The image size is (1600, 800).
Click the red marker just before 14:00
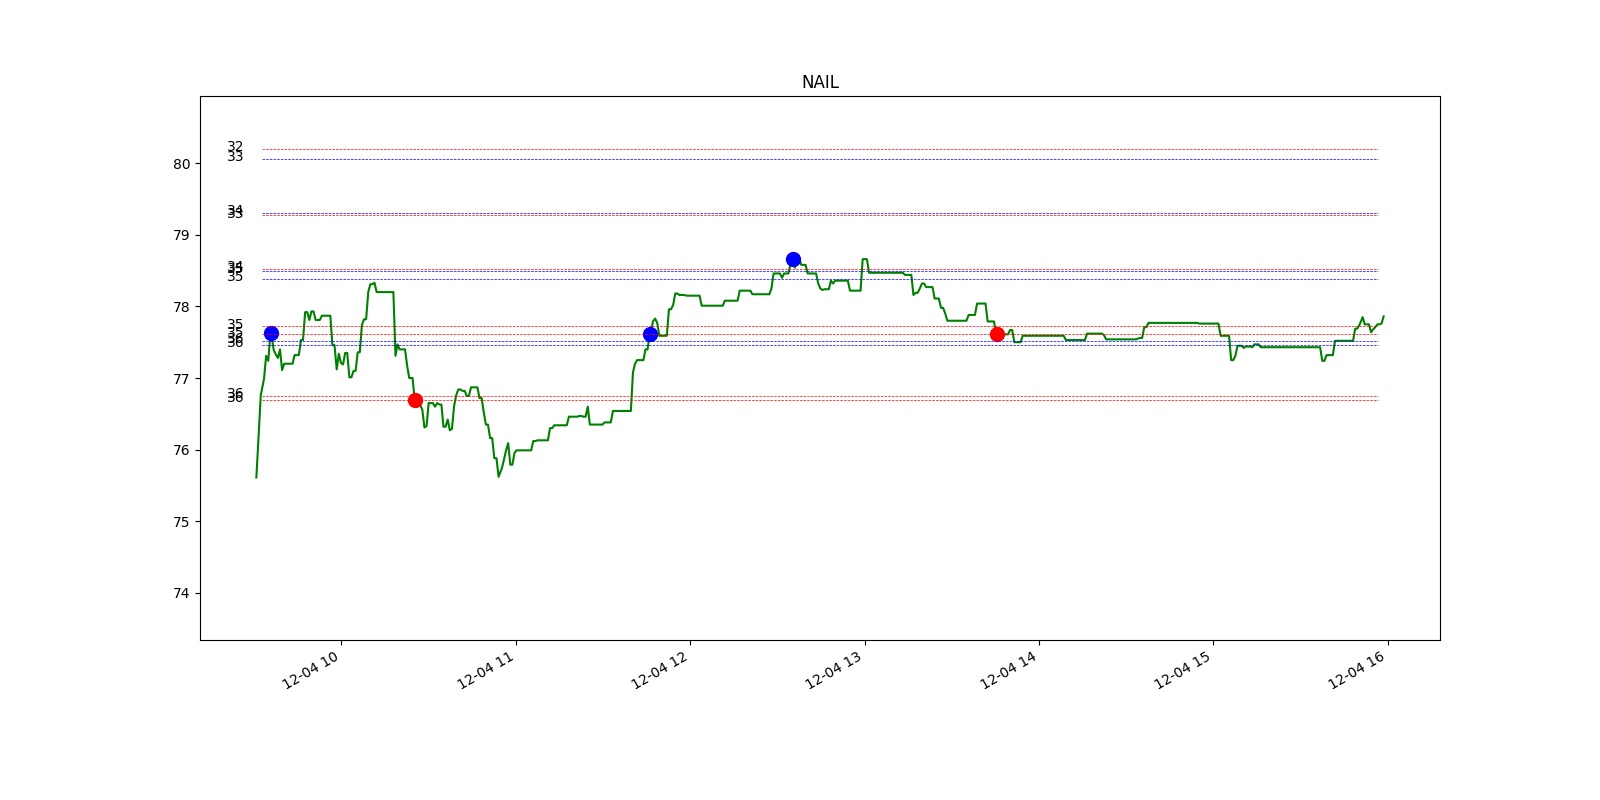coord(997,334)
